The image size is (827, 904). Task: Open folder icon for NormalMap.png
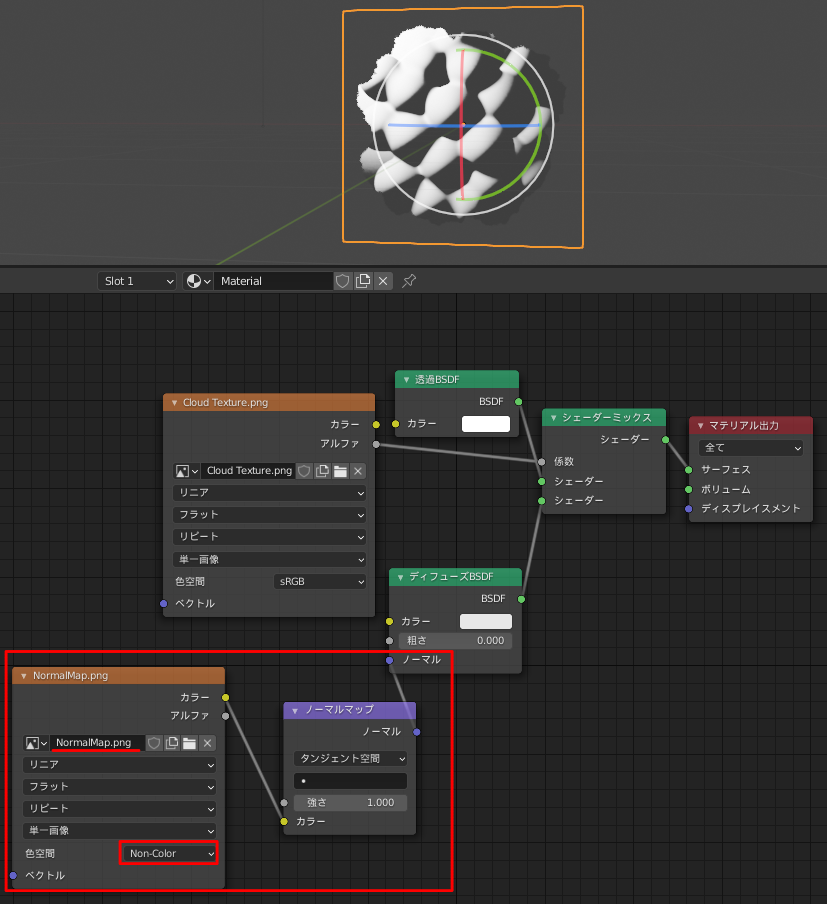189,743
